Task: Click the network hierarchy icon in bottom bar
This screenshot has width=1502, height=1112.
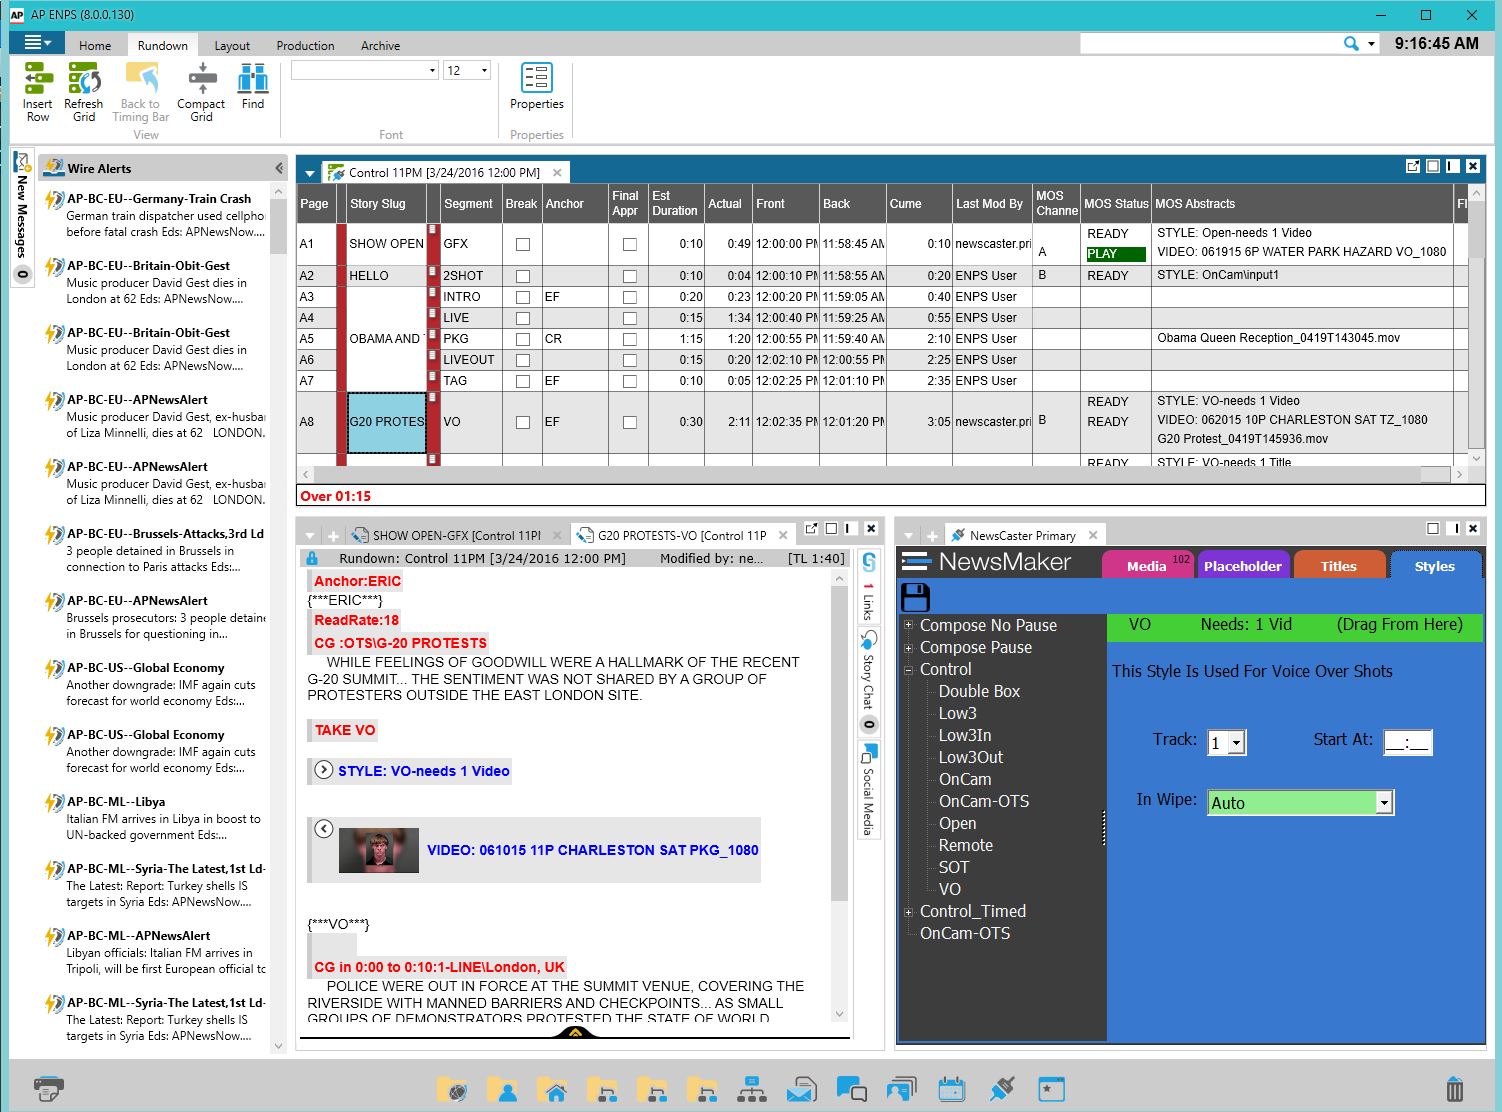Action: point(752,1088)
